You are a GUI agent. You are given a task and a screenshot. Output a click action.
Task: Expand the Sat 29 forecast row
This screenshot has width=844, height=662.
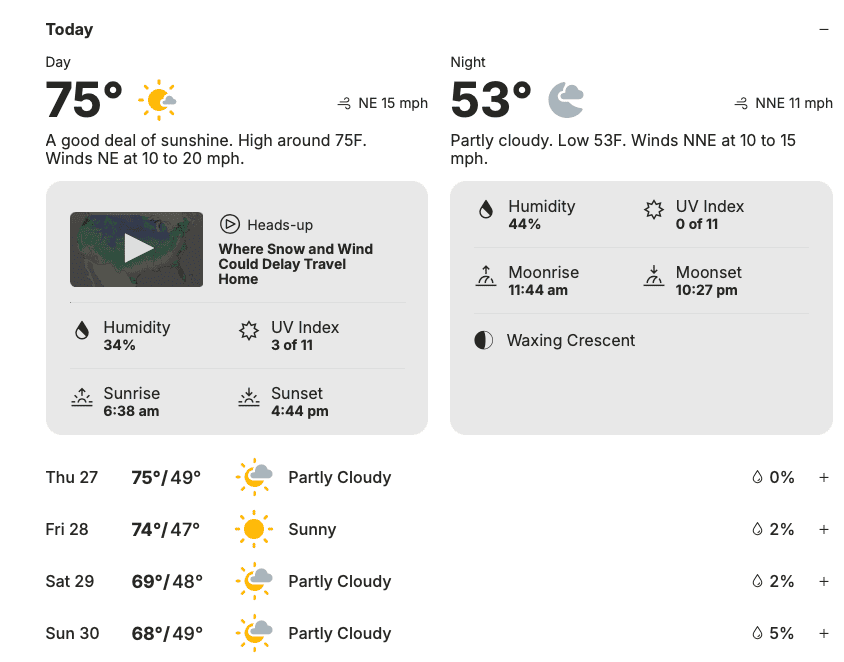(824, 582)
